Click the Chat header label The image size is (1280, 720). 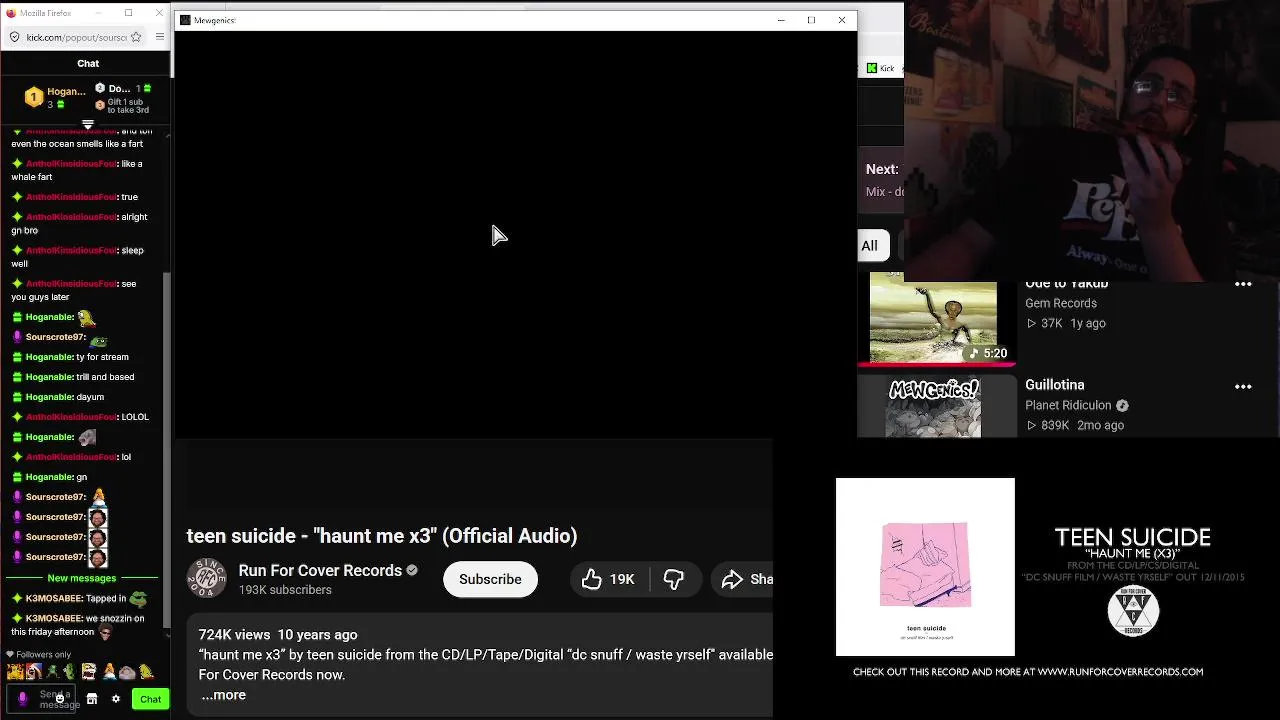[x=88, y=63]
